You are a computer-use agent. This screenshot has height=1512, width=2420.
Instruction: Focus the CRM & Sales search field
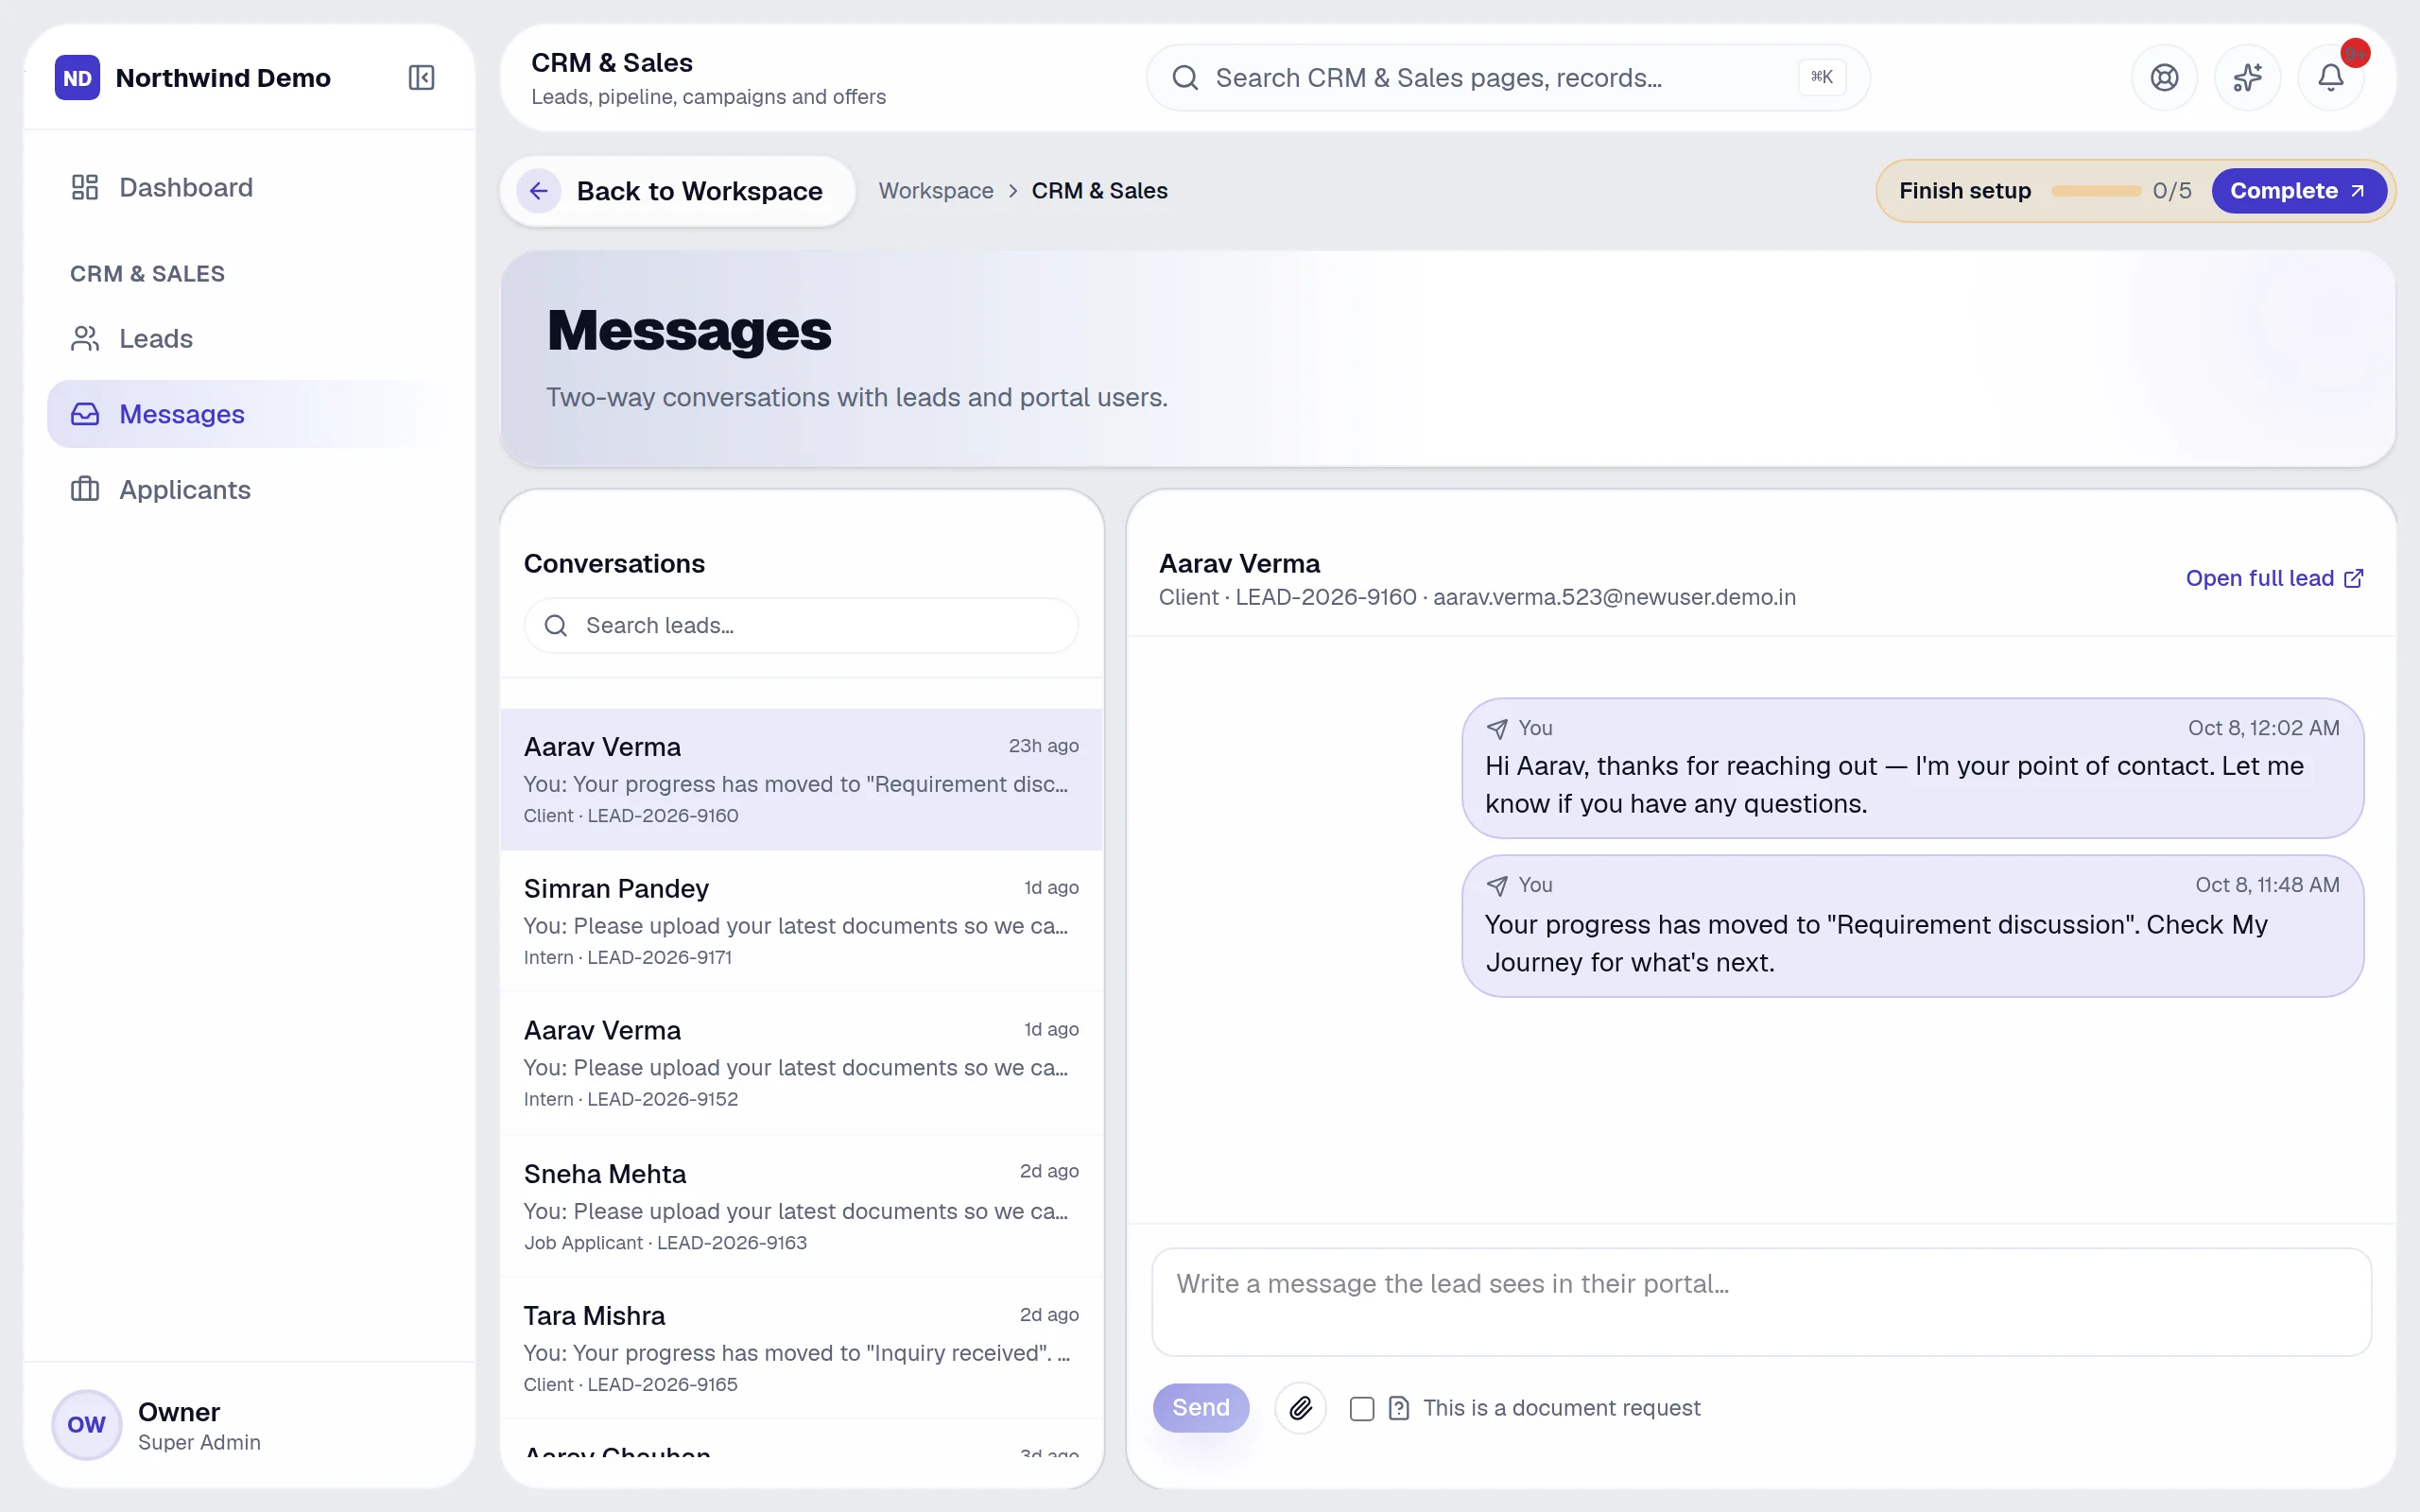(x=1508, y=77)
